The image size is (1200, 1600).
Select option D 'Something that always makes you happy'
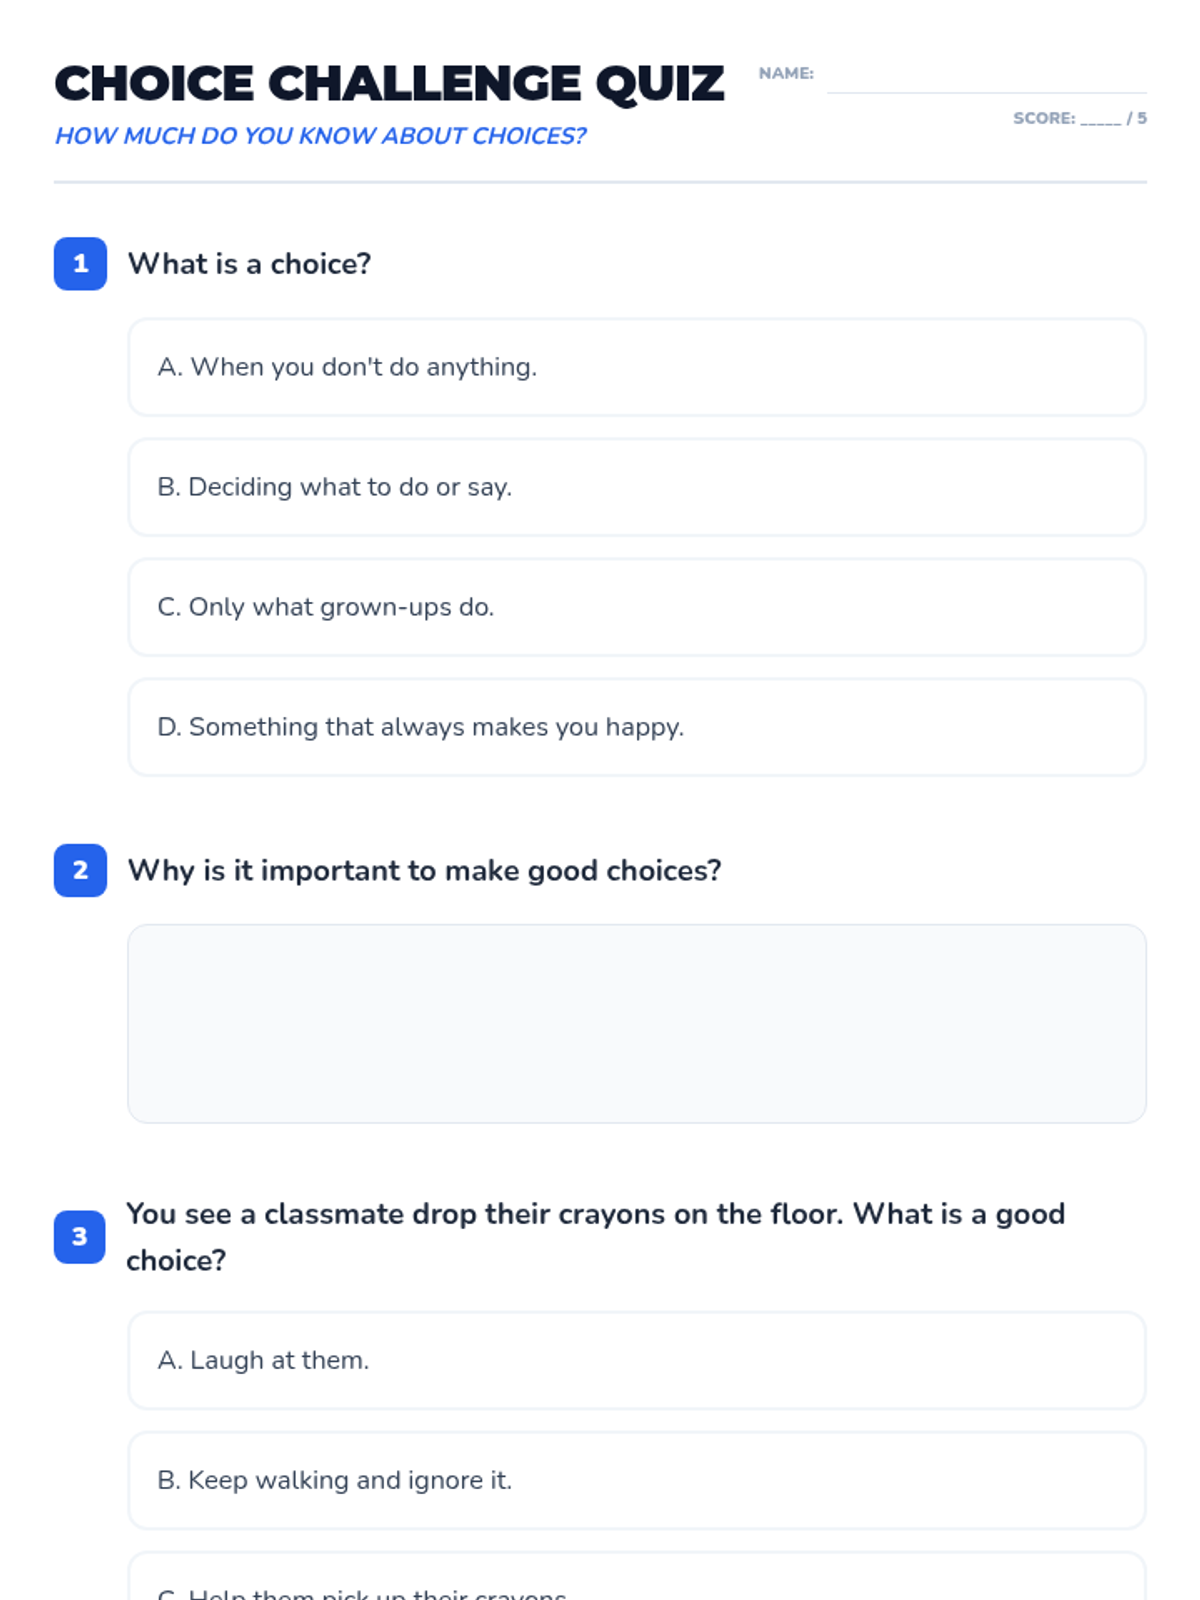point(636,727)
